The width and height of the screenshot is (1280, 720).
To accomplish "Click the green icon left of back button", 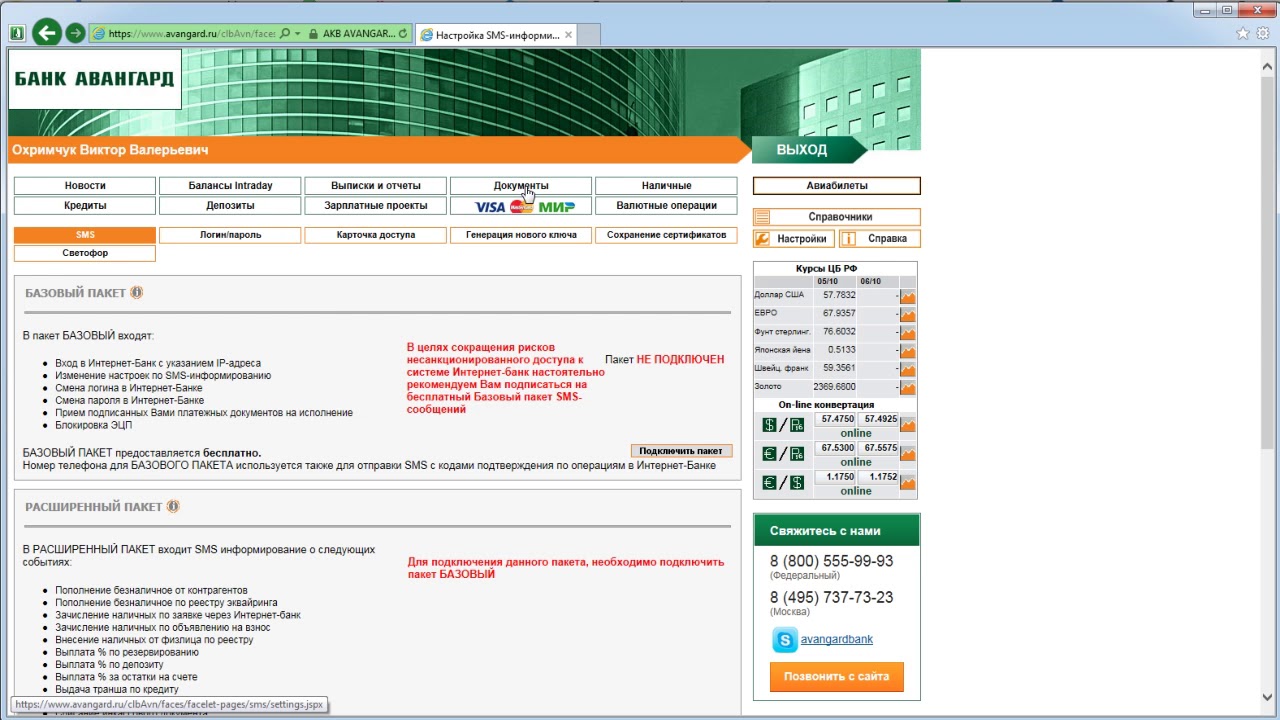I will click(x=17, y=33).
